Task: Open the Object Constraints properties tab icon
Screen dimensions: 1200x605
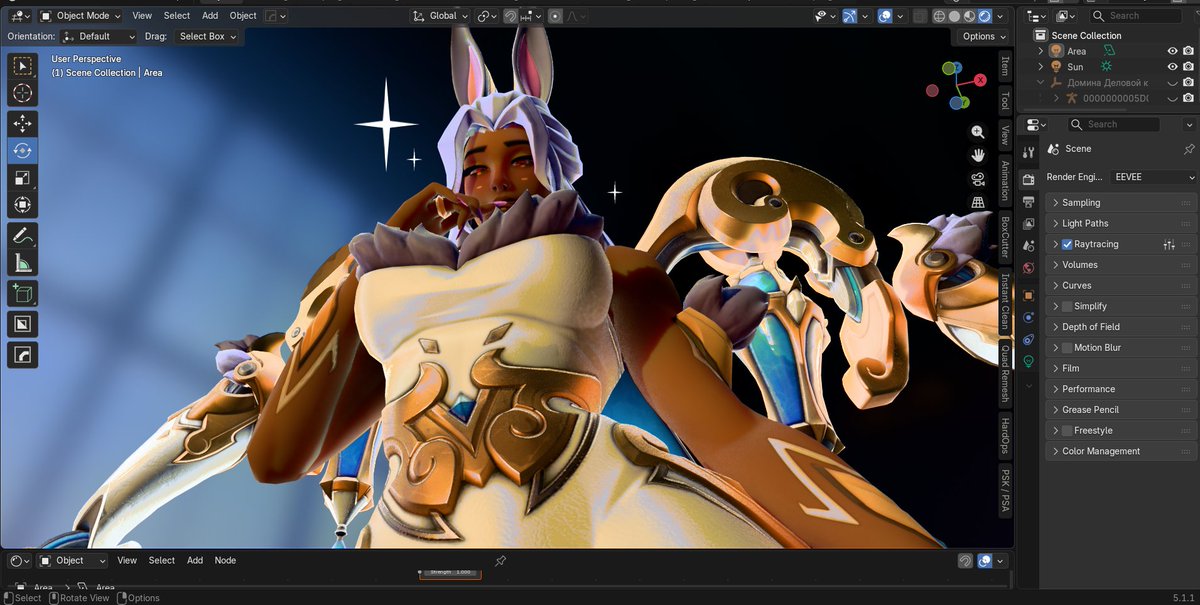Action: (1028, 339)
